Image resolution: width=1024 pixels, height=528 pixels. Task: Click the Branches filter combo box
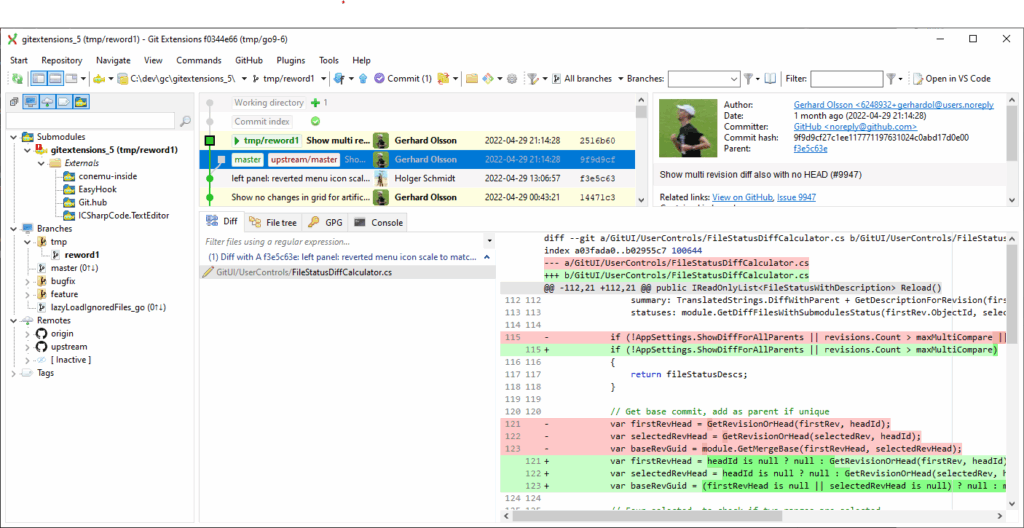(x=704, y=78)
